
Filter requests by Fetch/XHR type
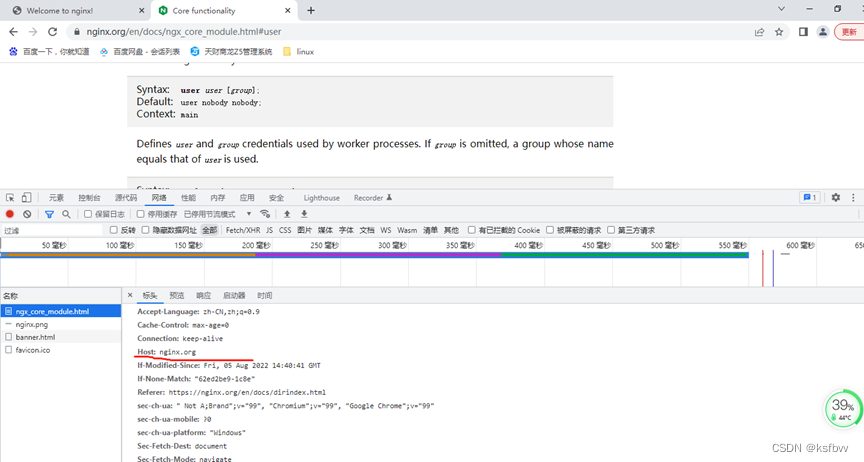pyautogui.click(x=243, y=230)
